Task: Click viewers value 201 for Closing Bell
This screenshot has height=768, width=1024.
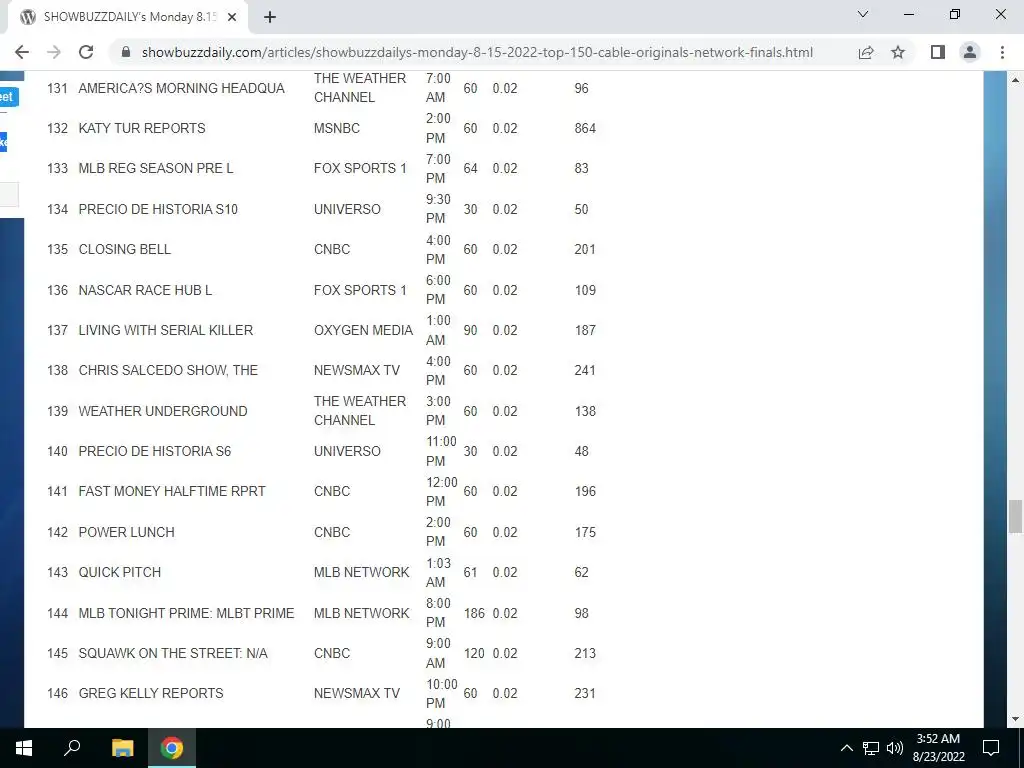Action: point(585,249)
